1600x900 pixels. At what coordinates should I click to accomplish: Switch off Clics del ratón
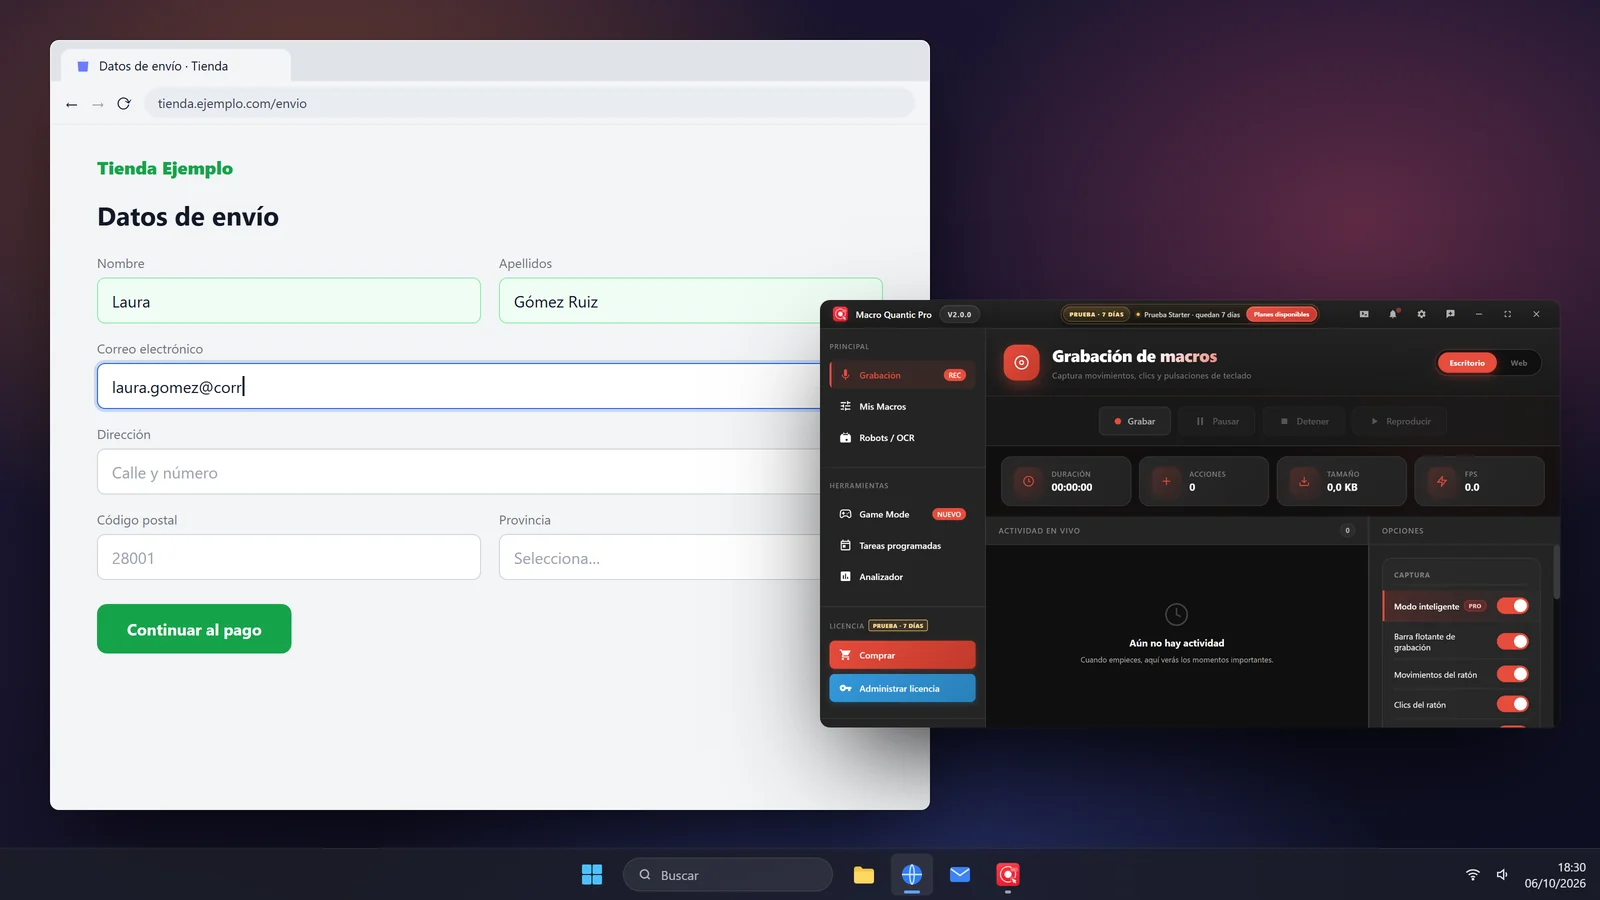pyautogui.click(x=1512, y=705)
